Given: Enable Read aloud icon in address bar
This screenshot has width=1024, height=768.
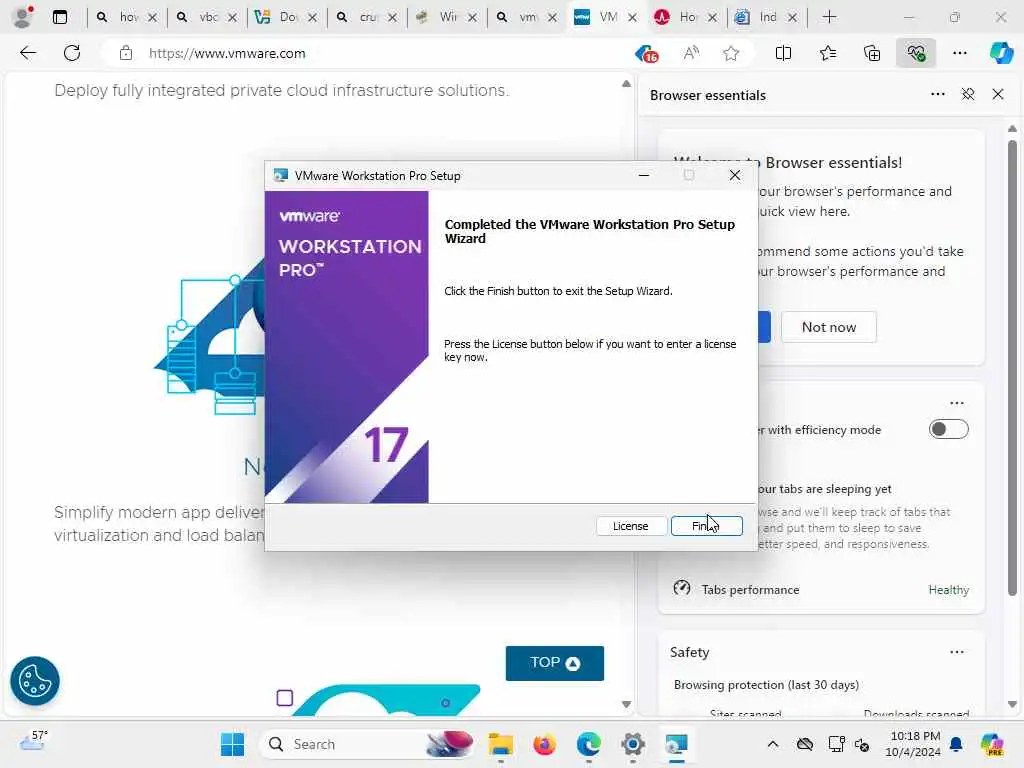Looking at the screenshot, I should [x=691, y=53].
